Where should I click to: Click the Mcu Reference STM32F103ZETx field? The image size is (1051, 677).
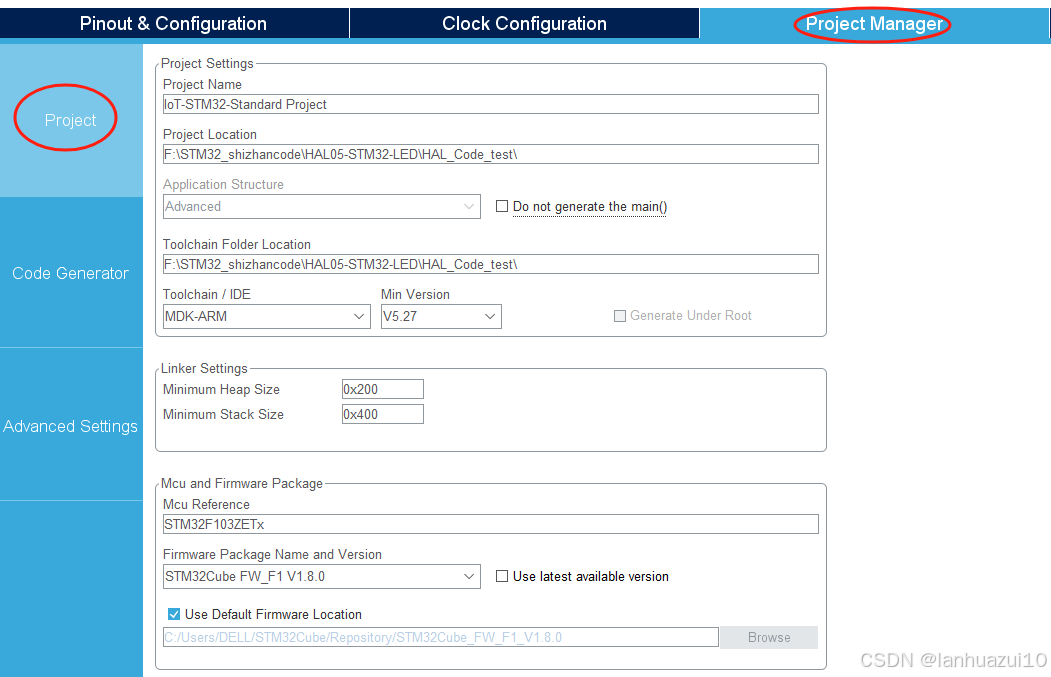click(x=491, y=524)
